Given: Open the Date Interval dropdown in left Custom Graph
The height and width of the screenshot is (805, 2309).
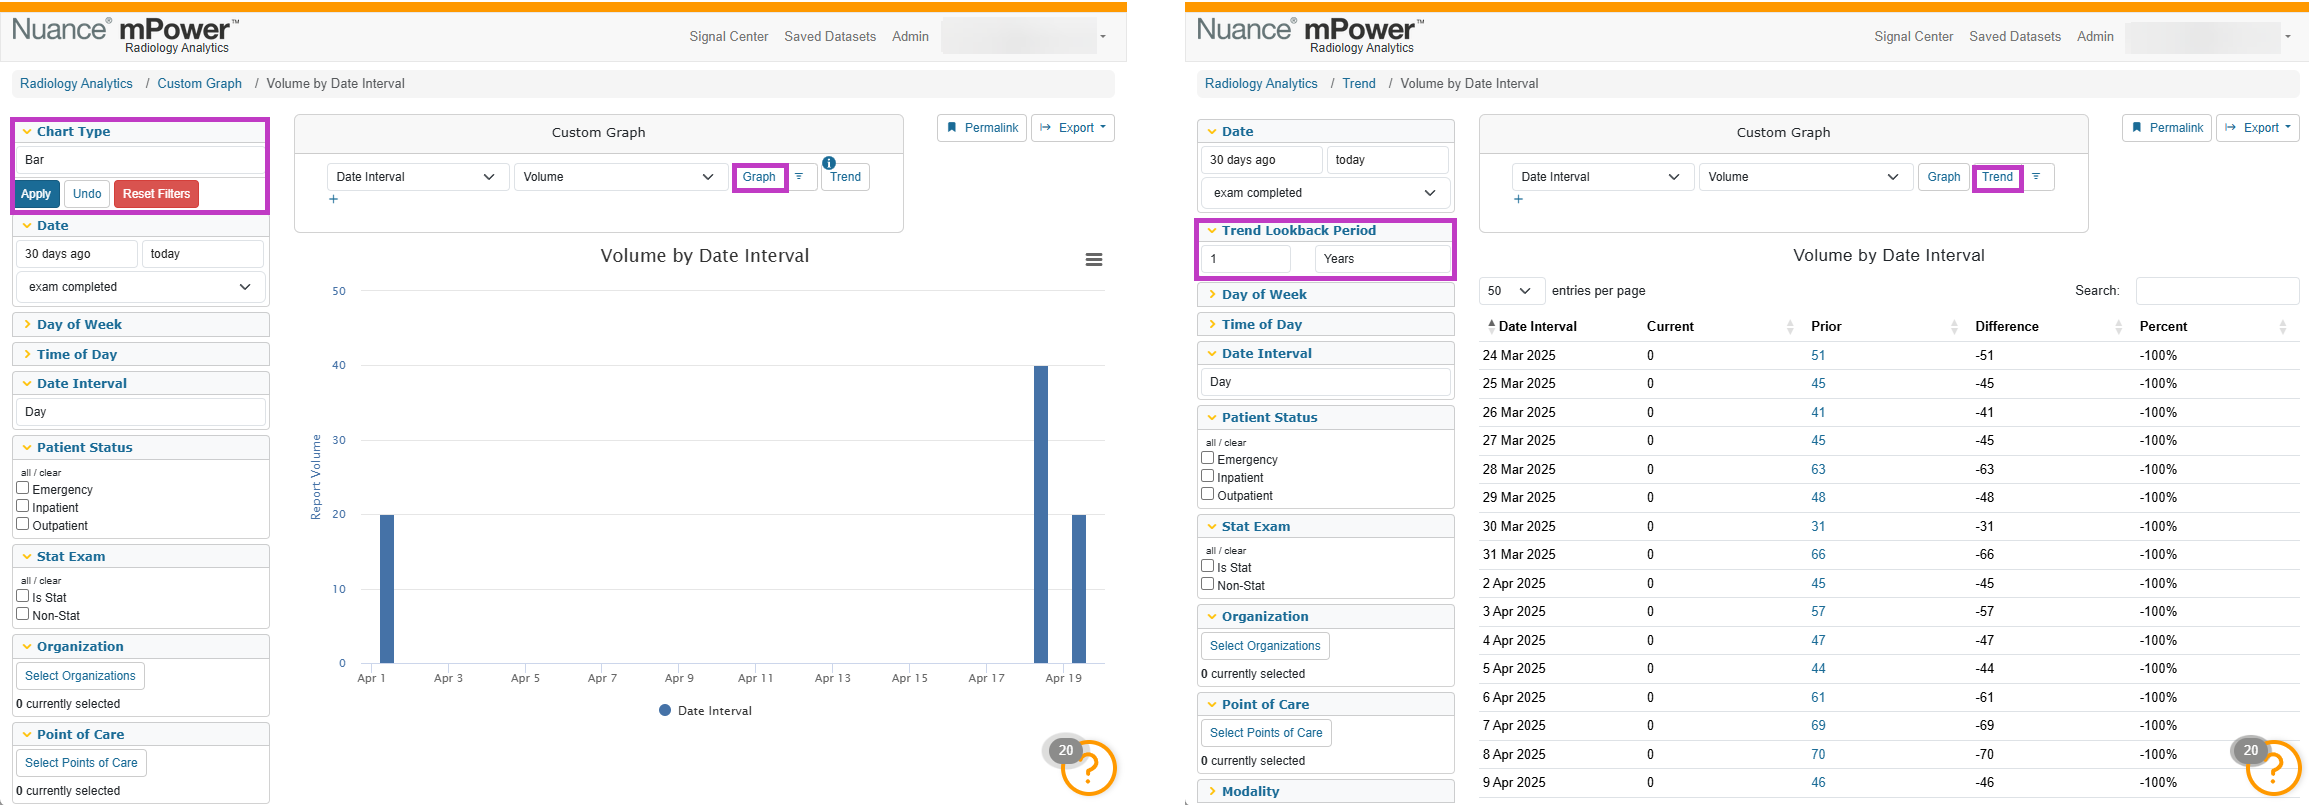Looking at the screenshot, I should pyautogui.click(x=417, y=177).
